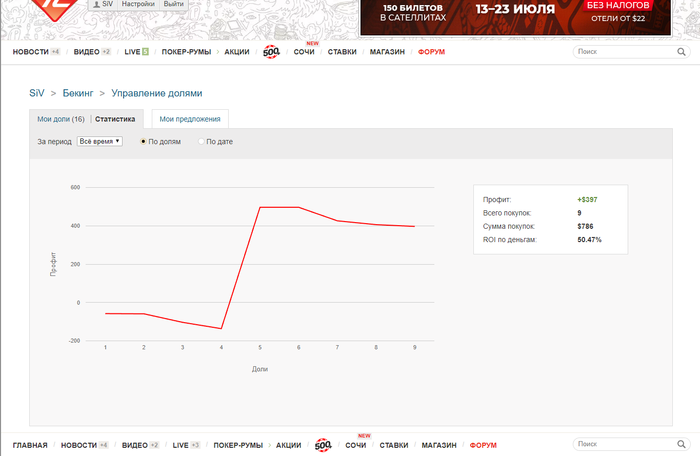Follow the Бекинг breadcrumb link
The image size is (700, 456).
pyautogui.click(x=78, y=93)
